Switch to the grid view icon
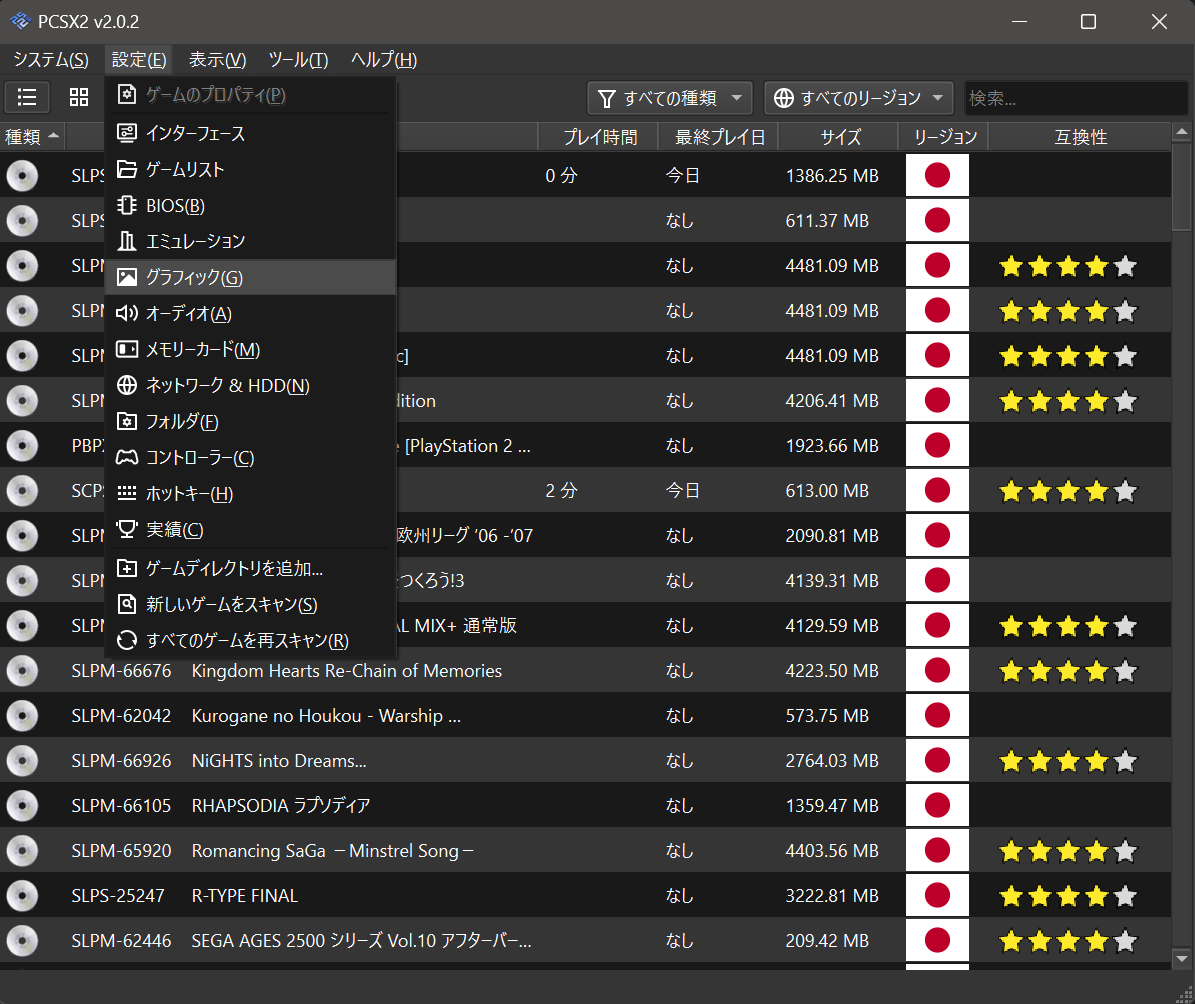1195x1004 pixels. point(79,97)
